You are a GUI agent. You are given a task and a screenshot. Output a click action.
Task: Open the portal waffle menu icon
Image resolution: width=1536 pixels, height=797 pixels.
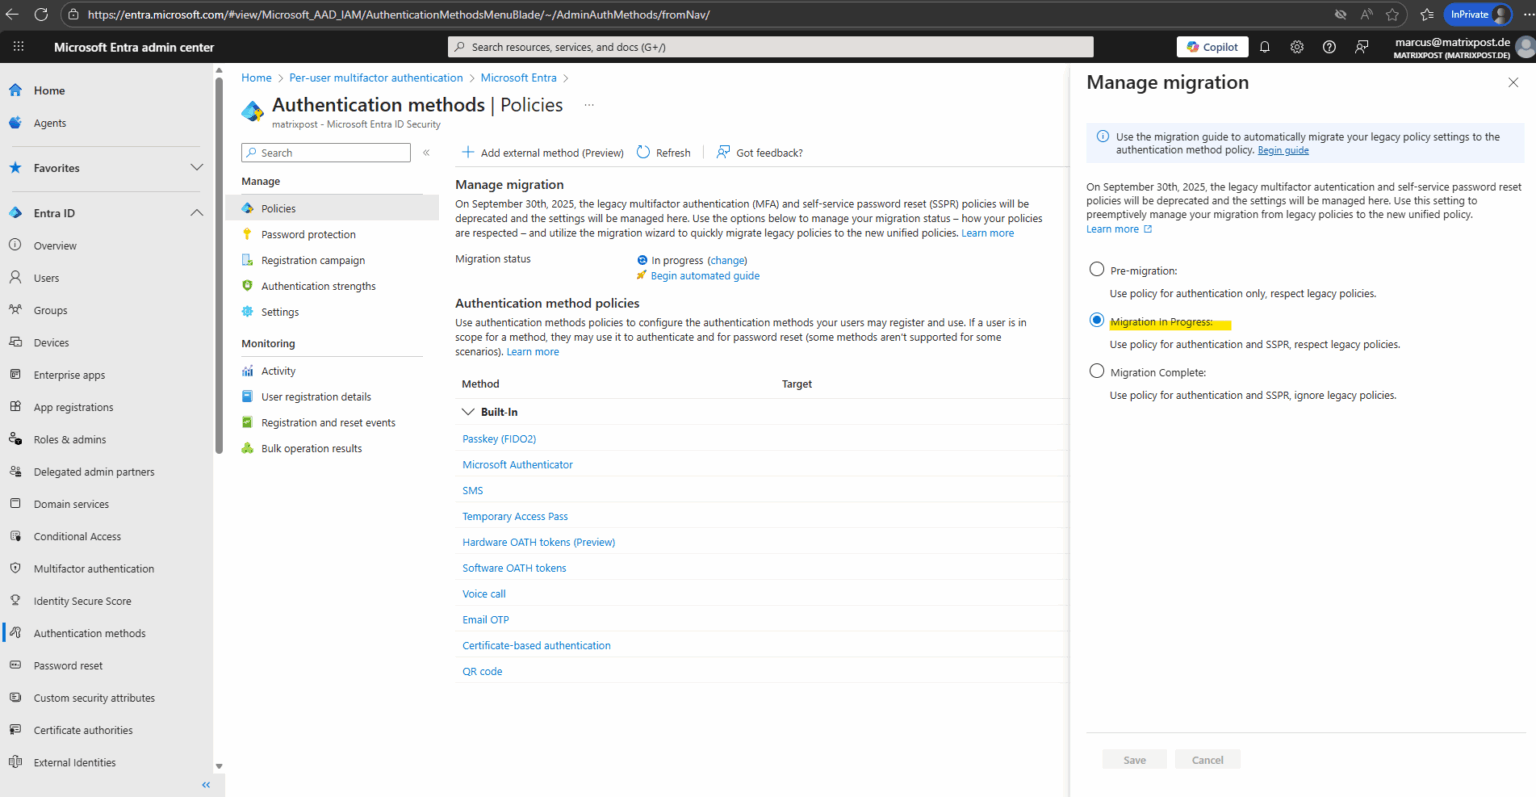(18, 46)
